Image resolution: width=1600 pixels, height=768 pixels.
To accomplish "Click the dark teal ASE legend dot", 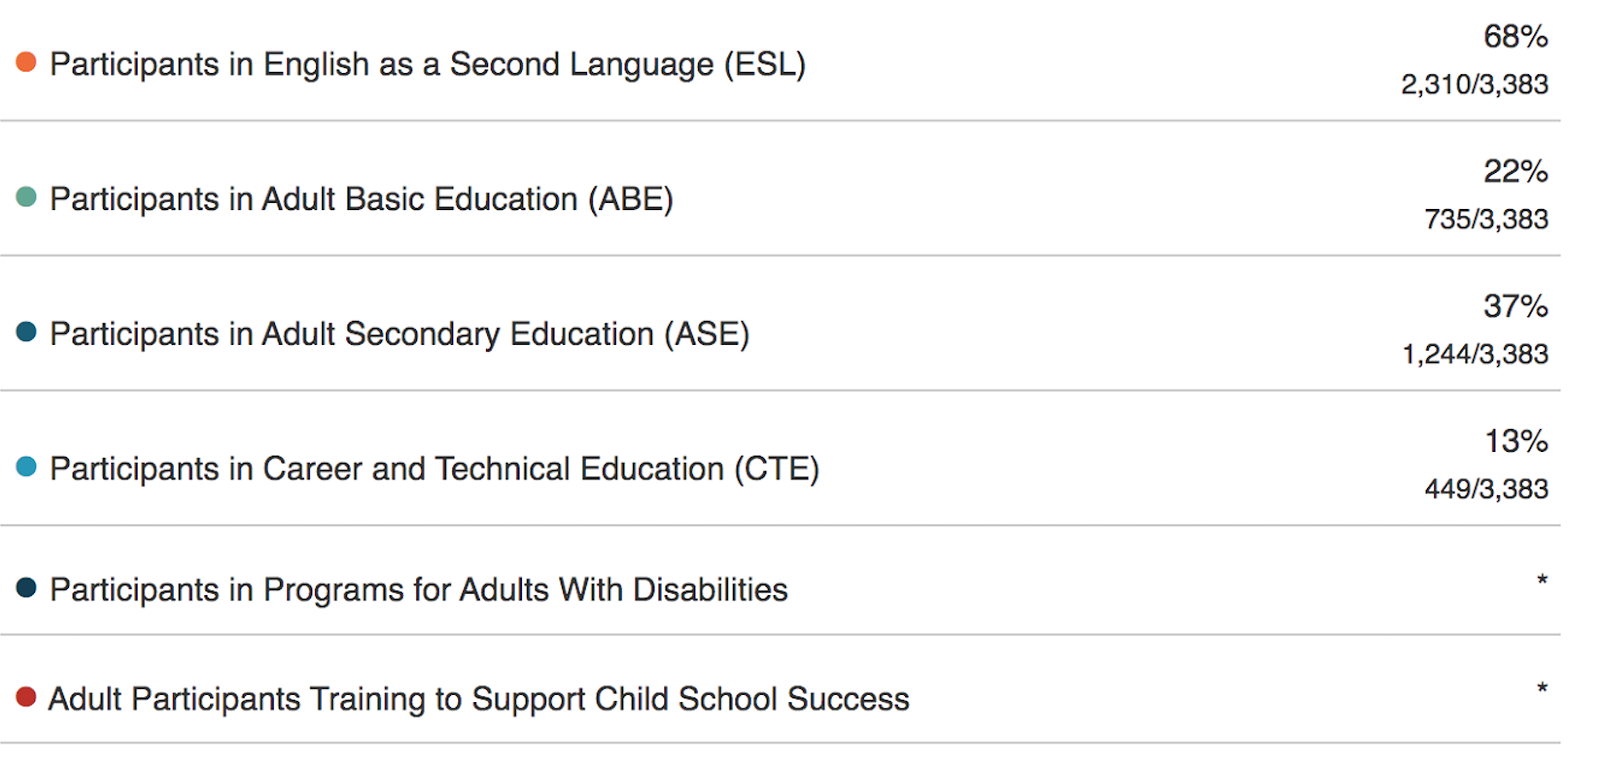I will point(26,331).
